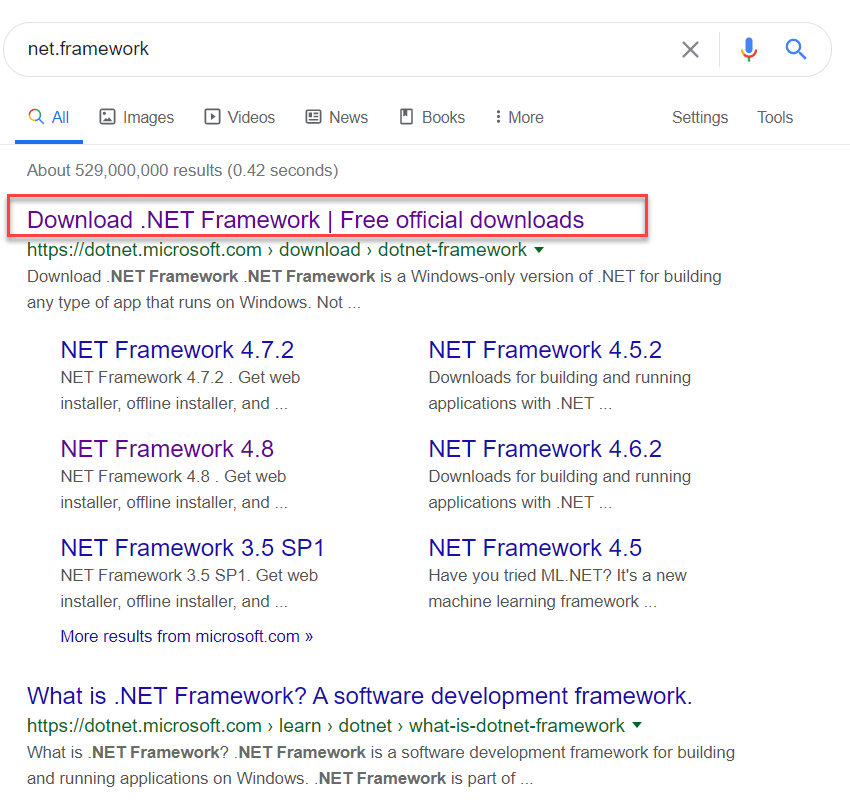Switch to News tab label

point(349,118)
